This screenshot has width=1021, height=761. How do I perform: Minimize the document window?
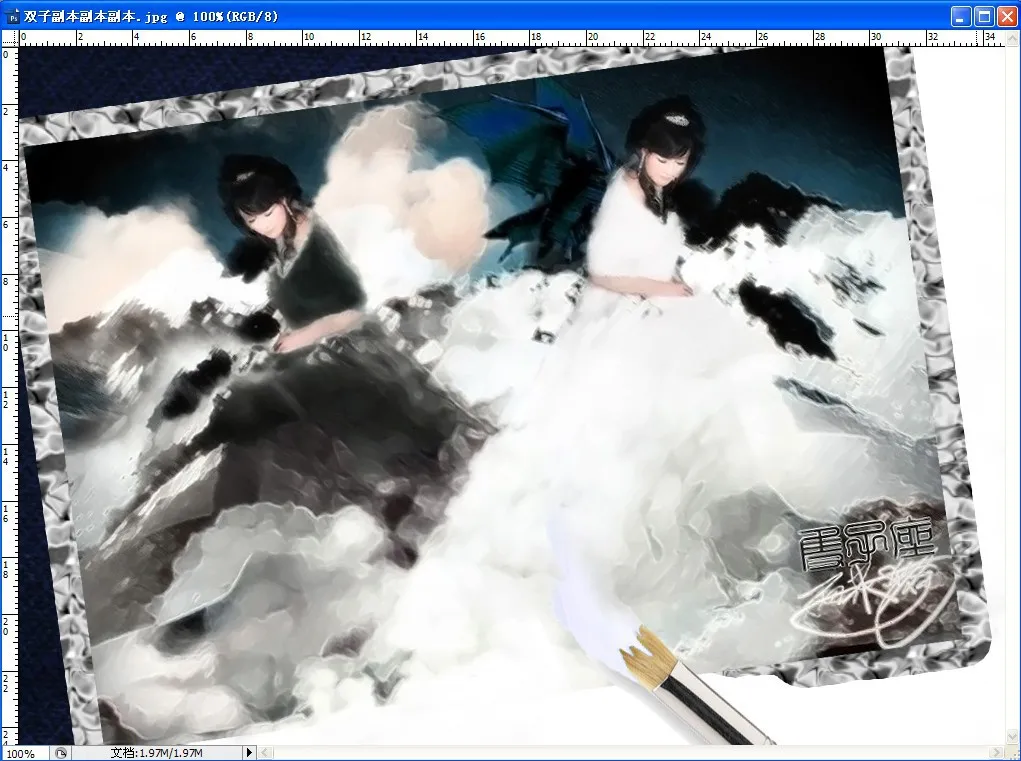coord(961,16)
